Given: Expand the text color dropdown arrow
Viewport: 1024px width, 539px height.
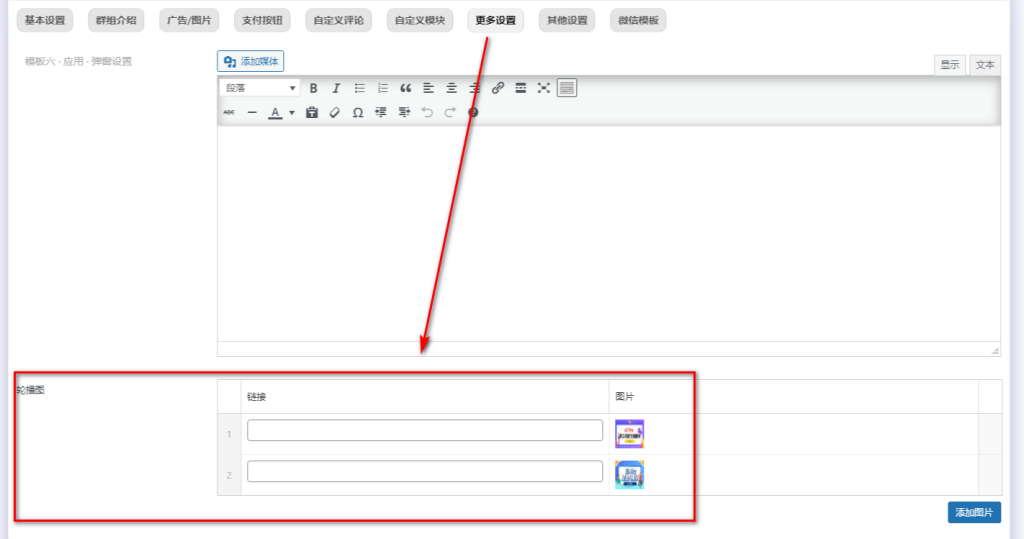Looking at the screenshot, I should [292, 113].
